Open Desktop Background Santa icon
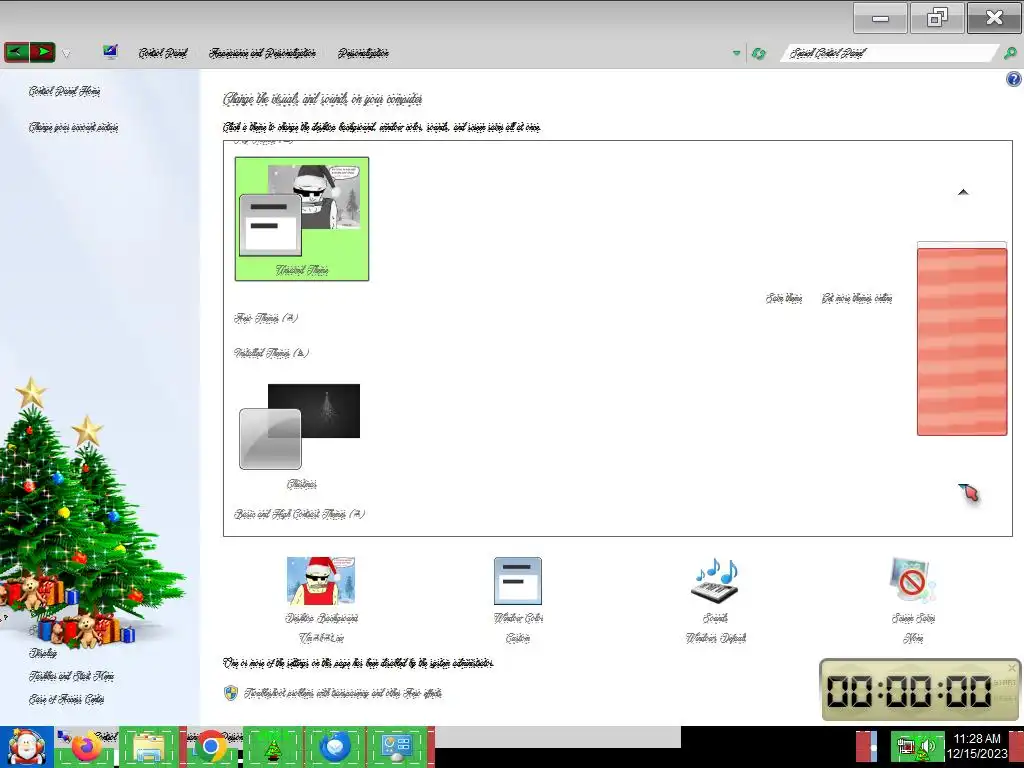 321,581
